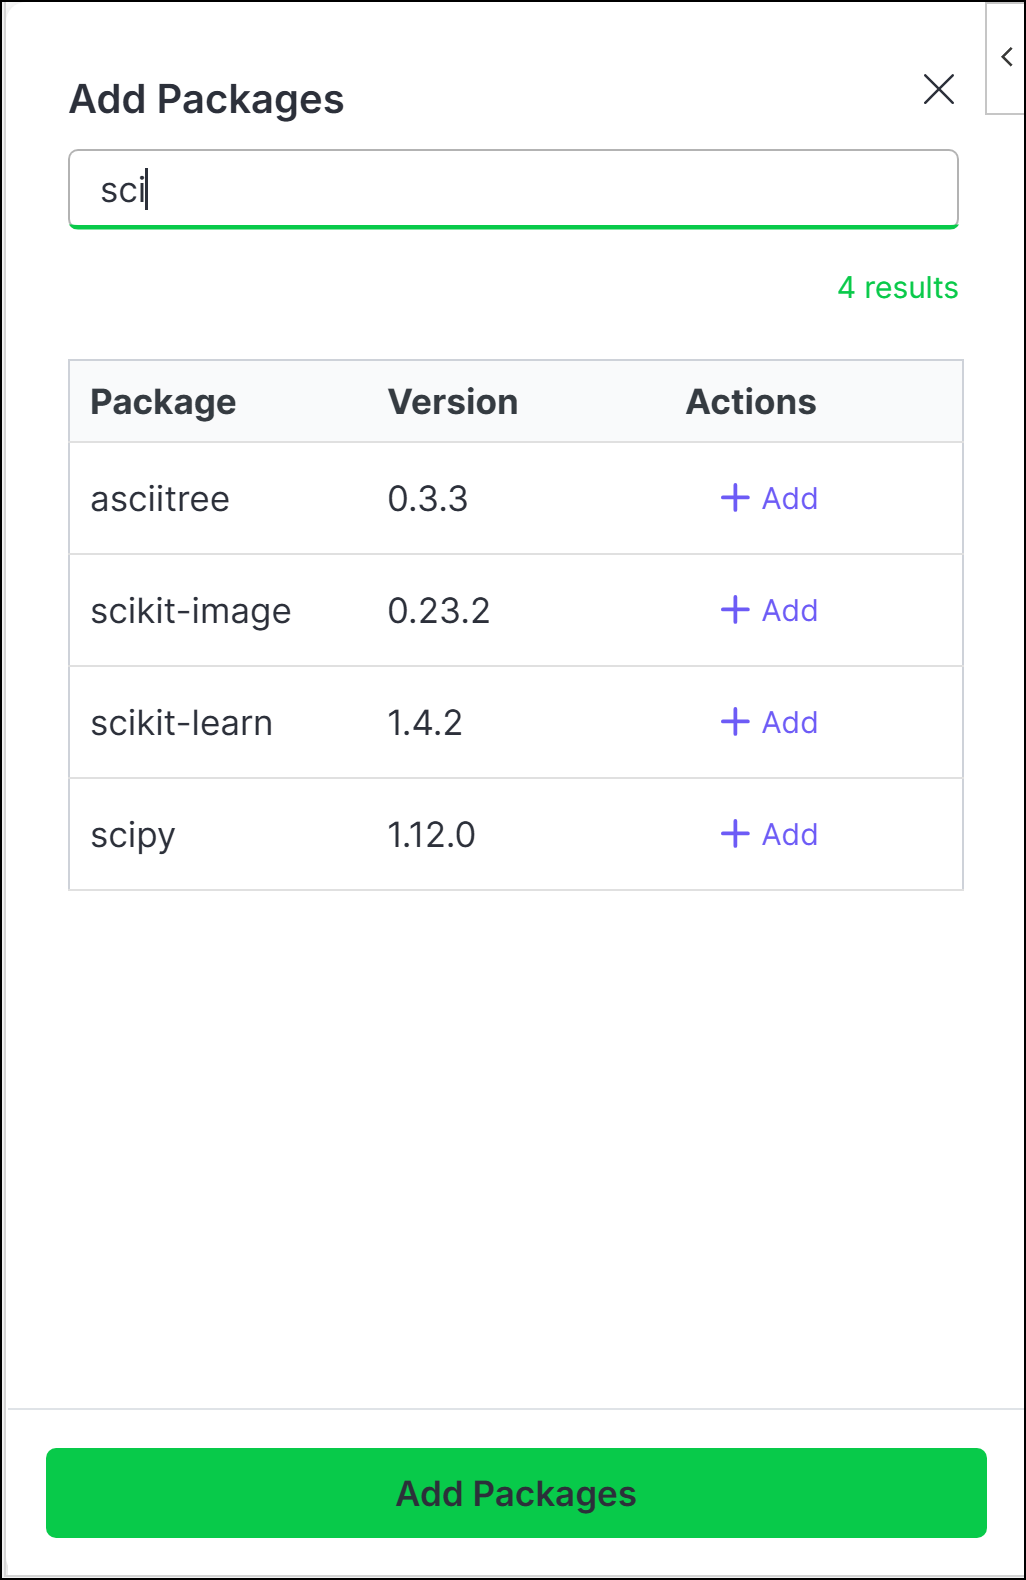Close the Add Packages dialog with X
The image size is (1026, 1580).
click(x=938, y=89)
